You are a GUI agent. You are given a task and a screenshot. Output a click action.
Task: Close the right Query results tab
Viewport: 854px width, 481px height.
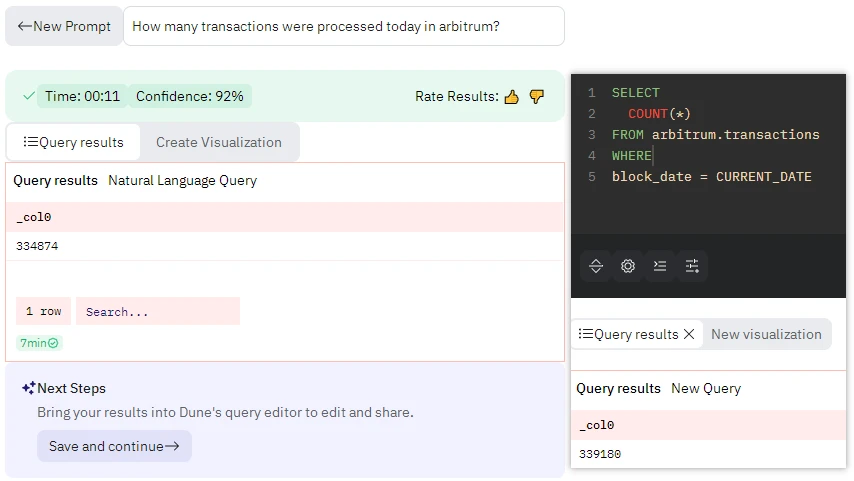tap(689, 335)
